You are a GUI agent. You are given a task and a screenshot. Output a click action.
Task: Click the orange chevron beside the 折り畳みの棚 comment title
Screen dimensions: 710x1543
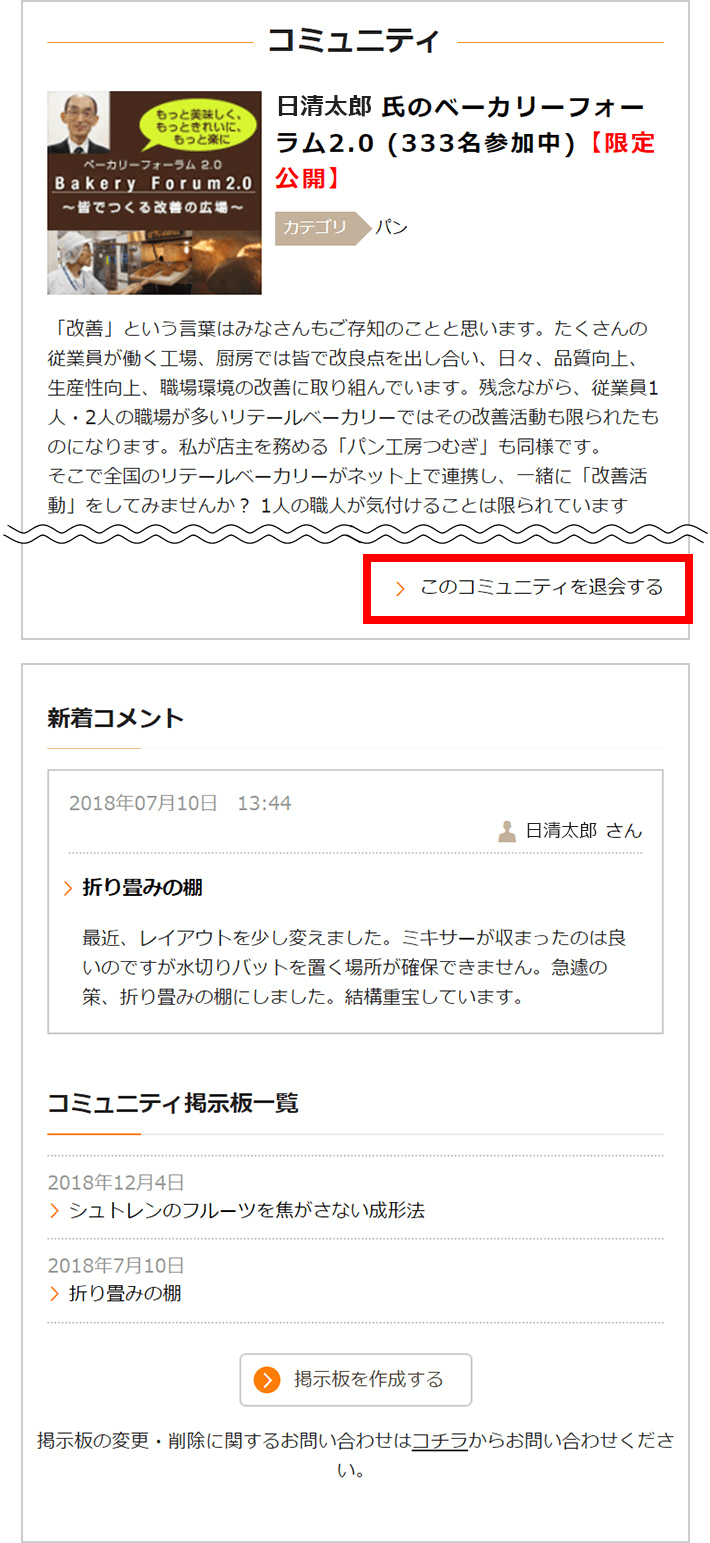click(x=68, y=888)
